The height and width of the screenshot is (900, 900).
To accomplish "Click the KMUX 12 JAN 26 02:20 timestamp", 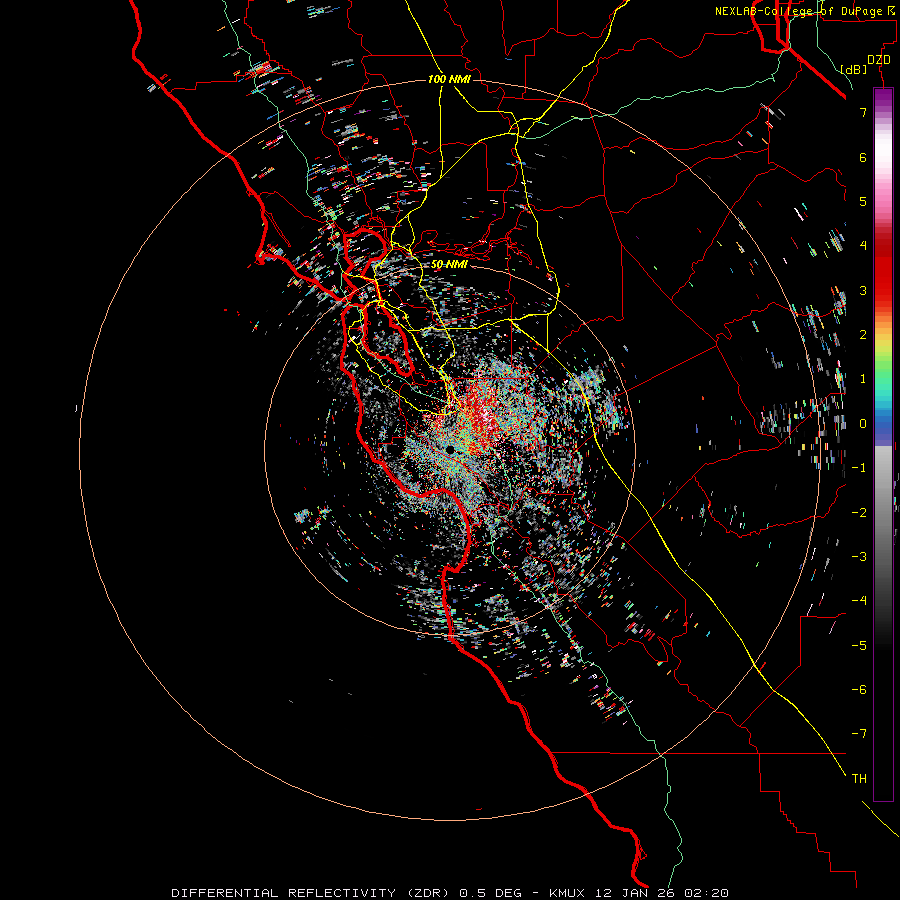I will (638, 893).
